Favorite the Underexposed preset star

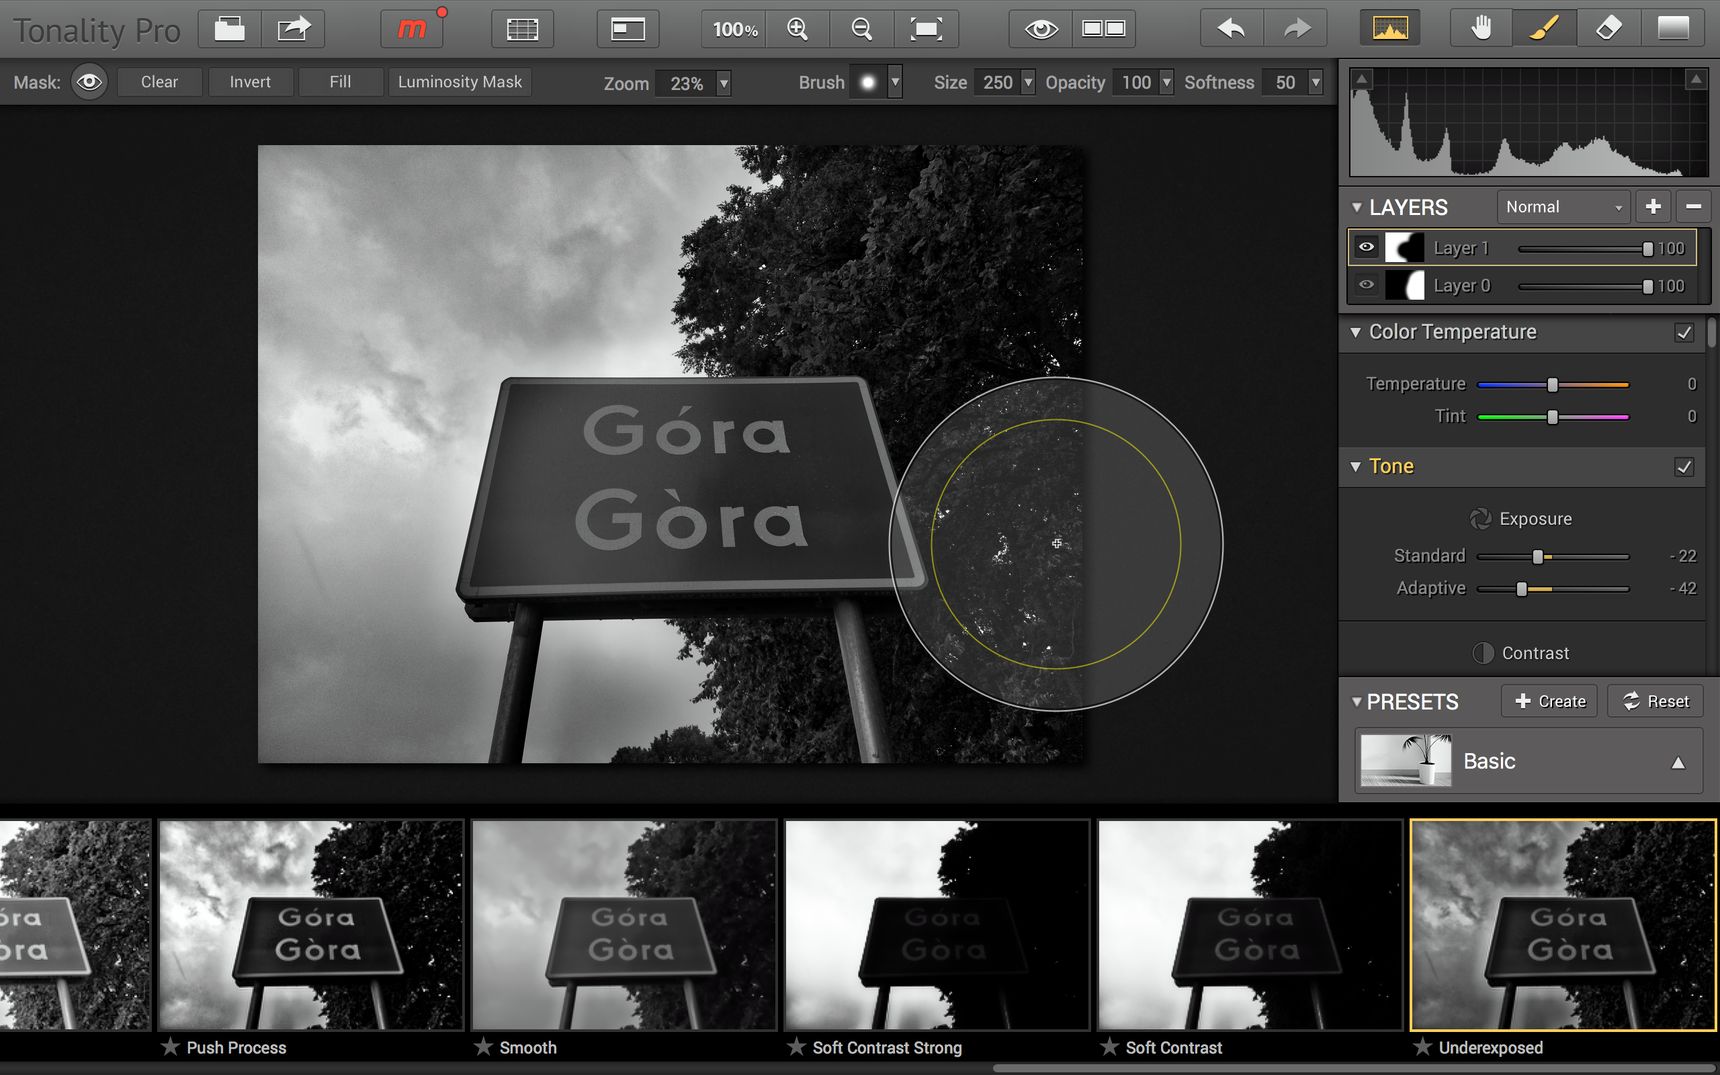[1422, 1047]
